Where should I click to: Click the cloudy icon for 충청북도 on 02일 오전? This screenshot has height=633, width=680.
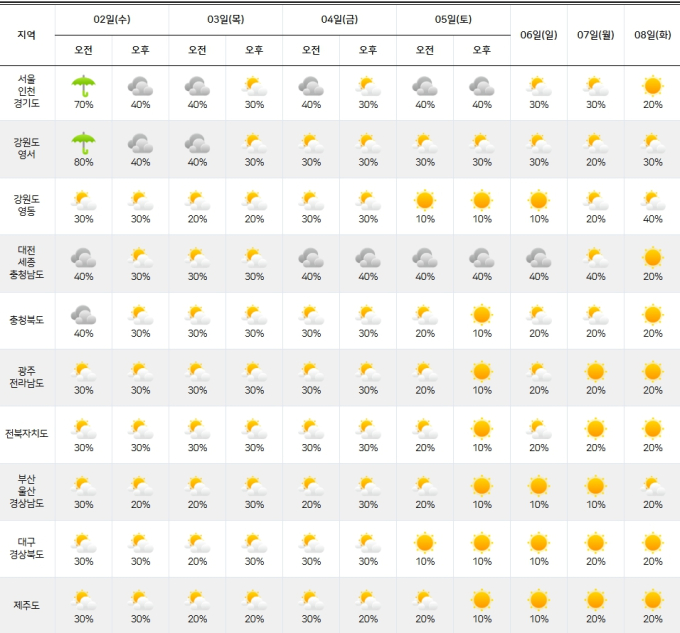[x=83, y=315]
